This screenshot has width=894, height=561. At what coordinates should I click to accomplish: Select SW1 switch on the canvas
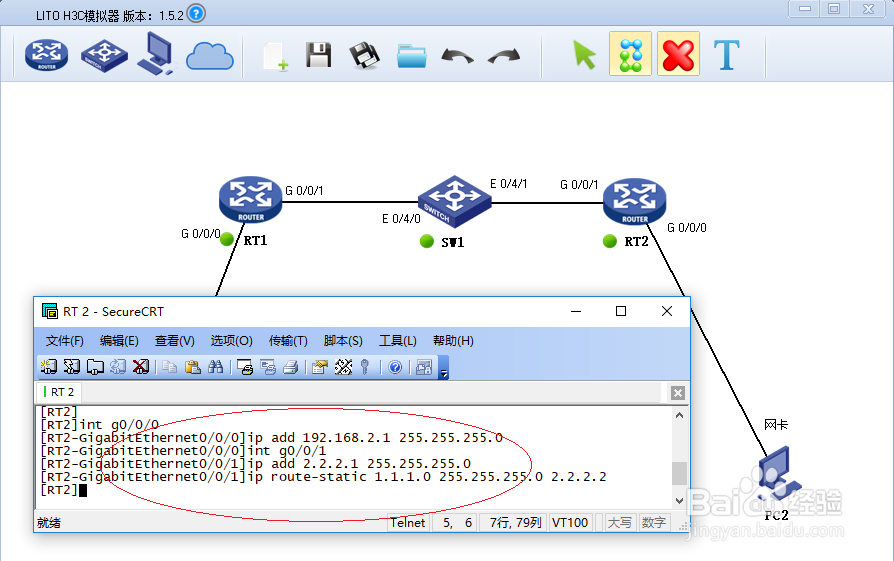(x=454, y=201)
